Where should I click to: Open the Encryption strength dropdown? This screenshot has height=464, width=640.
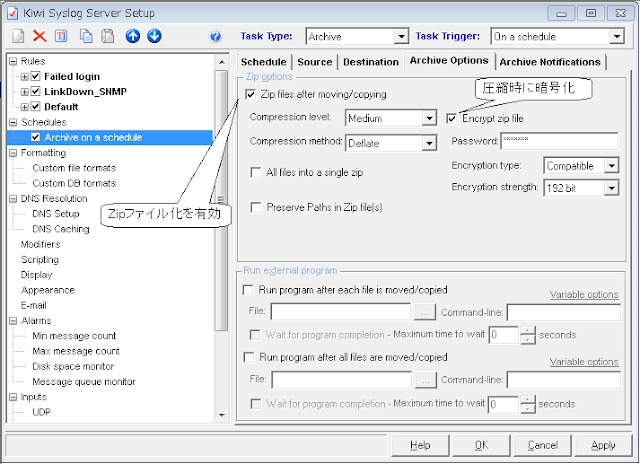coord(611,189)
